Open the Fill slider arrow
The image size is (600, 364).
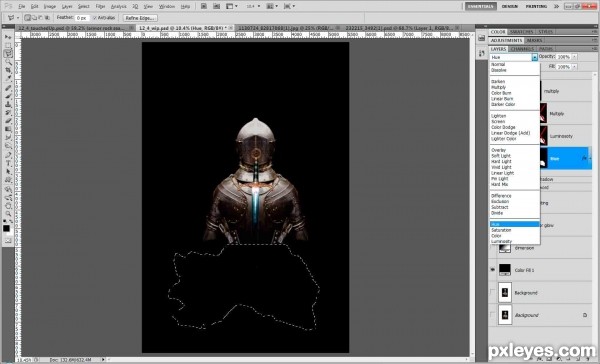575,67
